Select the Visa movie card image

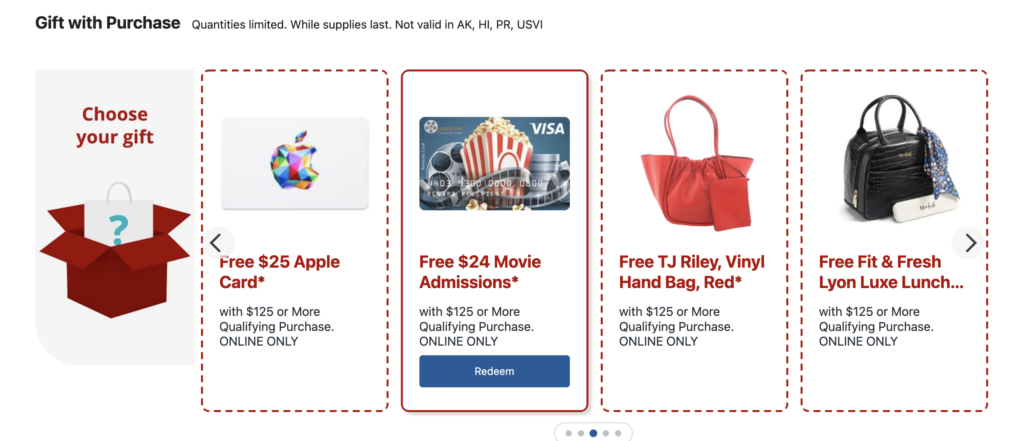(494, 163)
